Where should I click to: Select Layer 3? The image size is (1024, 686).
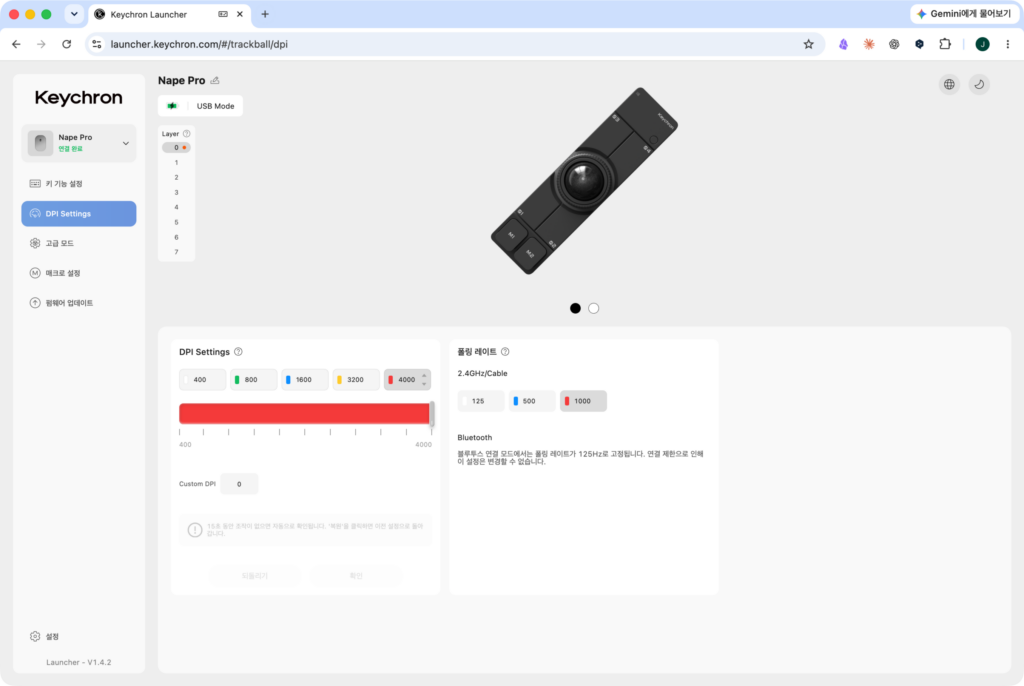[176, 193]
